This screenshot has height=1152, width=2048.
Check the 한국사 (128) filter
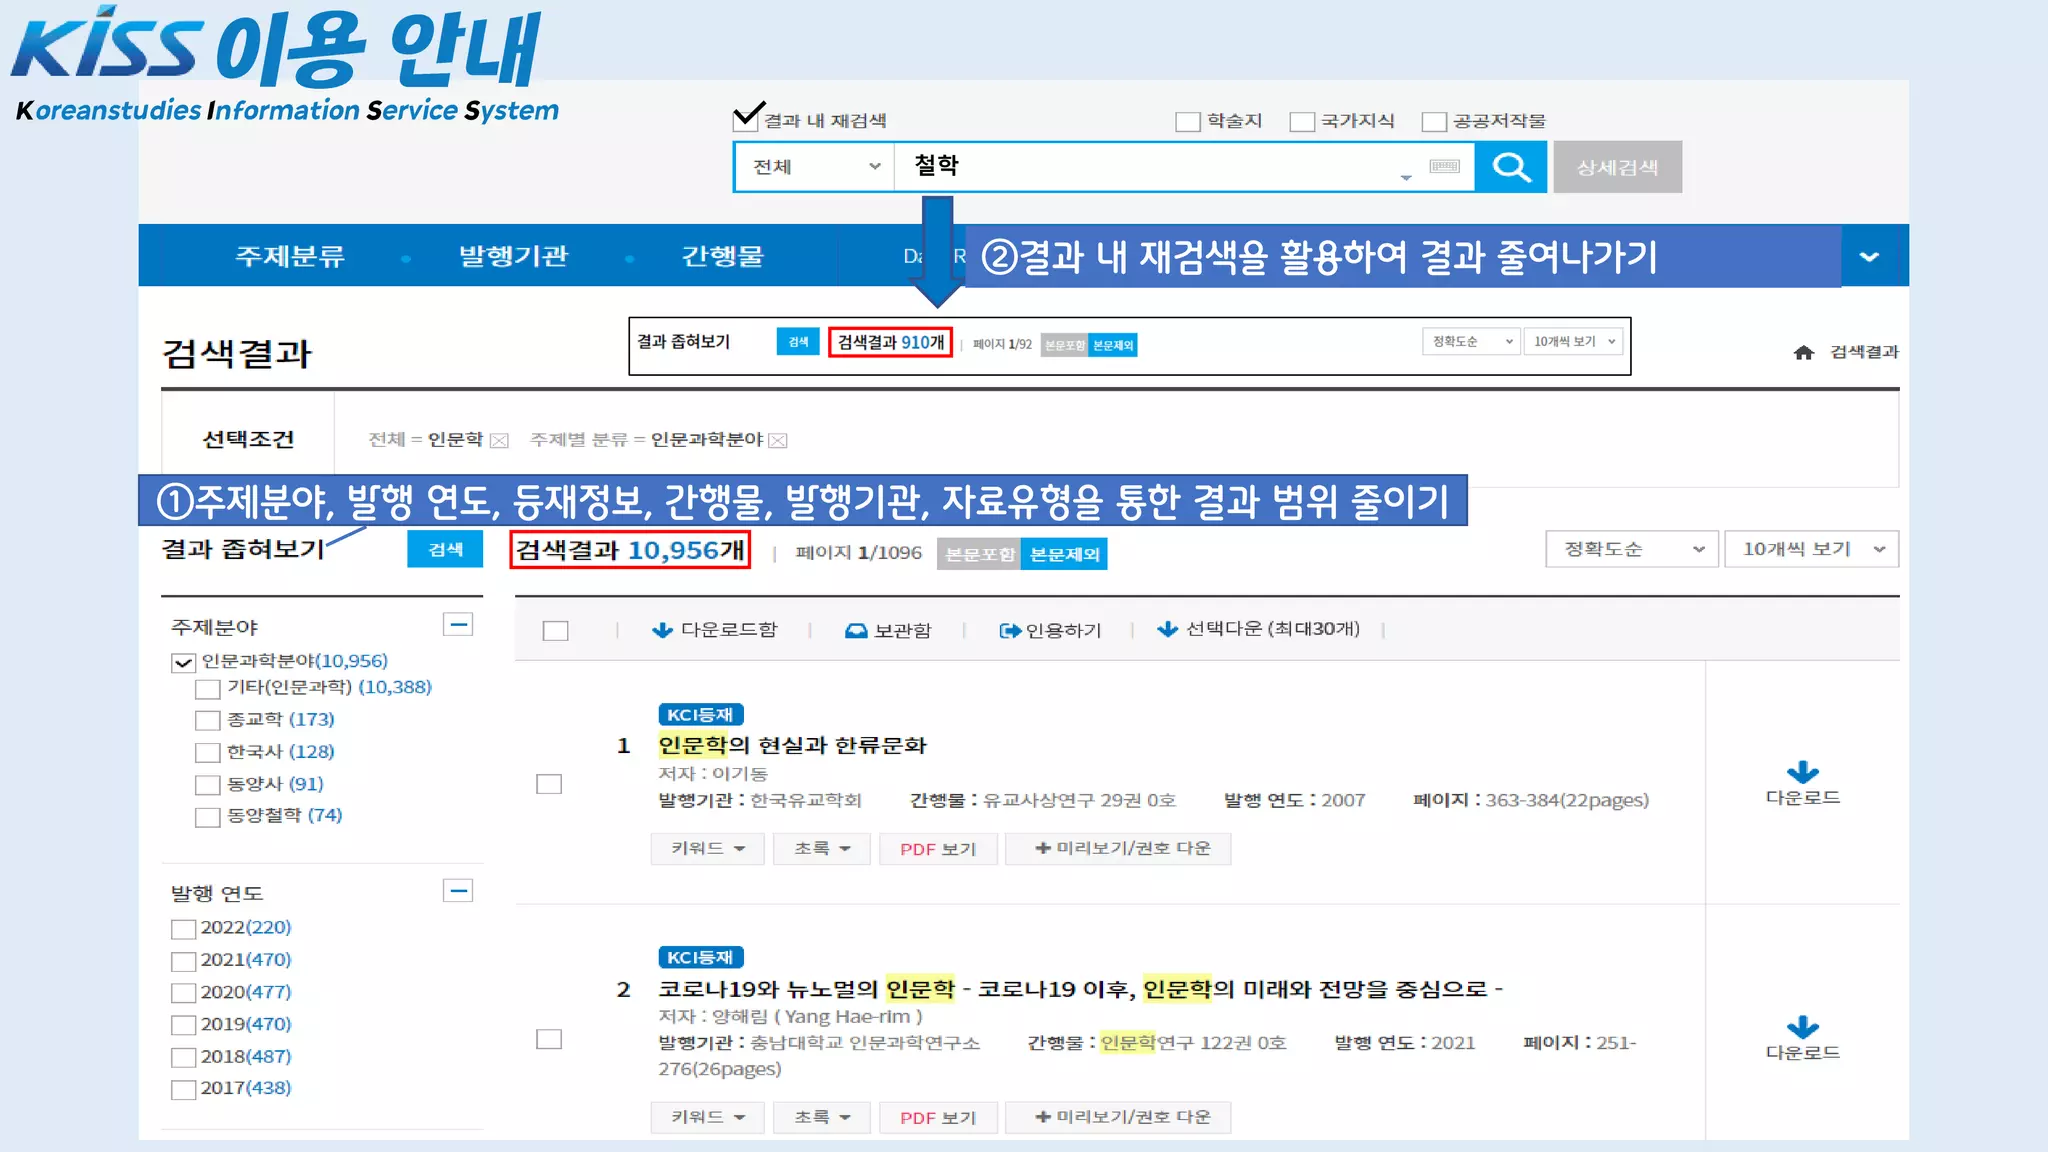point(207,752)
